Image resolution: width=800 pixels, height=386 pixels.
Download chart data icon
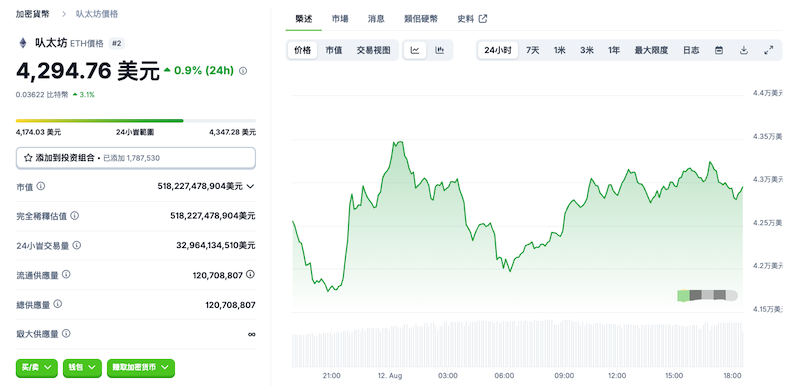pos(744,50)
